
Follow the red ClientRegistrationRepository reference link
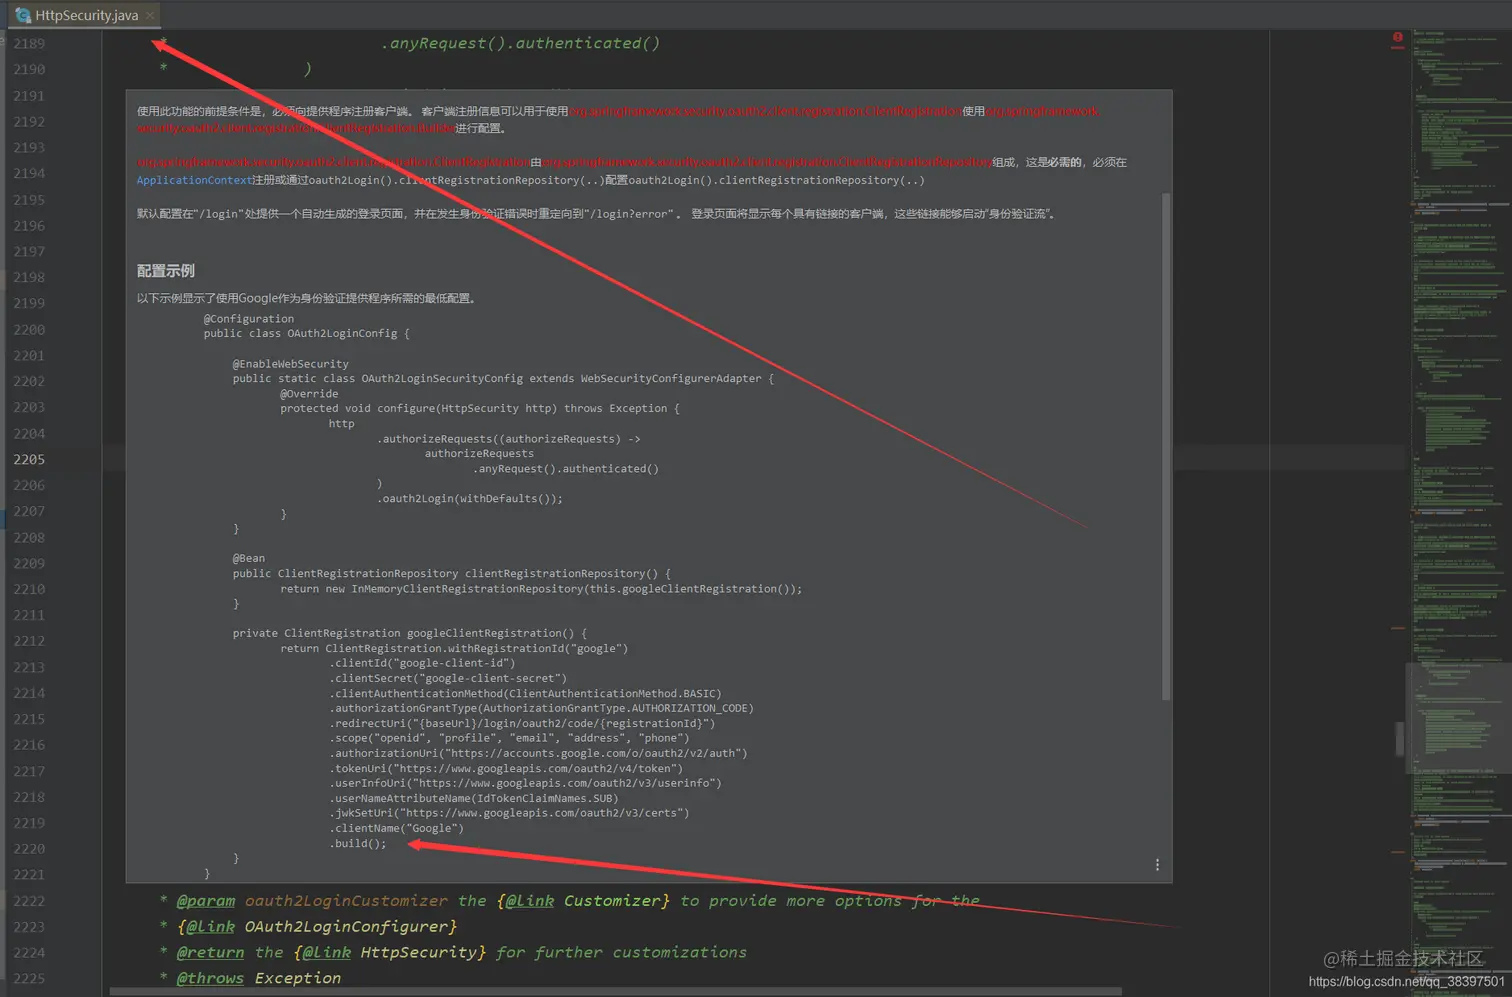[767, 162]
